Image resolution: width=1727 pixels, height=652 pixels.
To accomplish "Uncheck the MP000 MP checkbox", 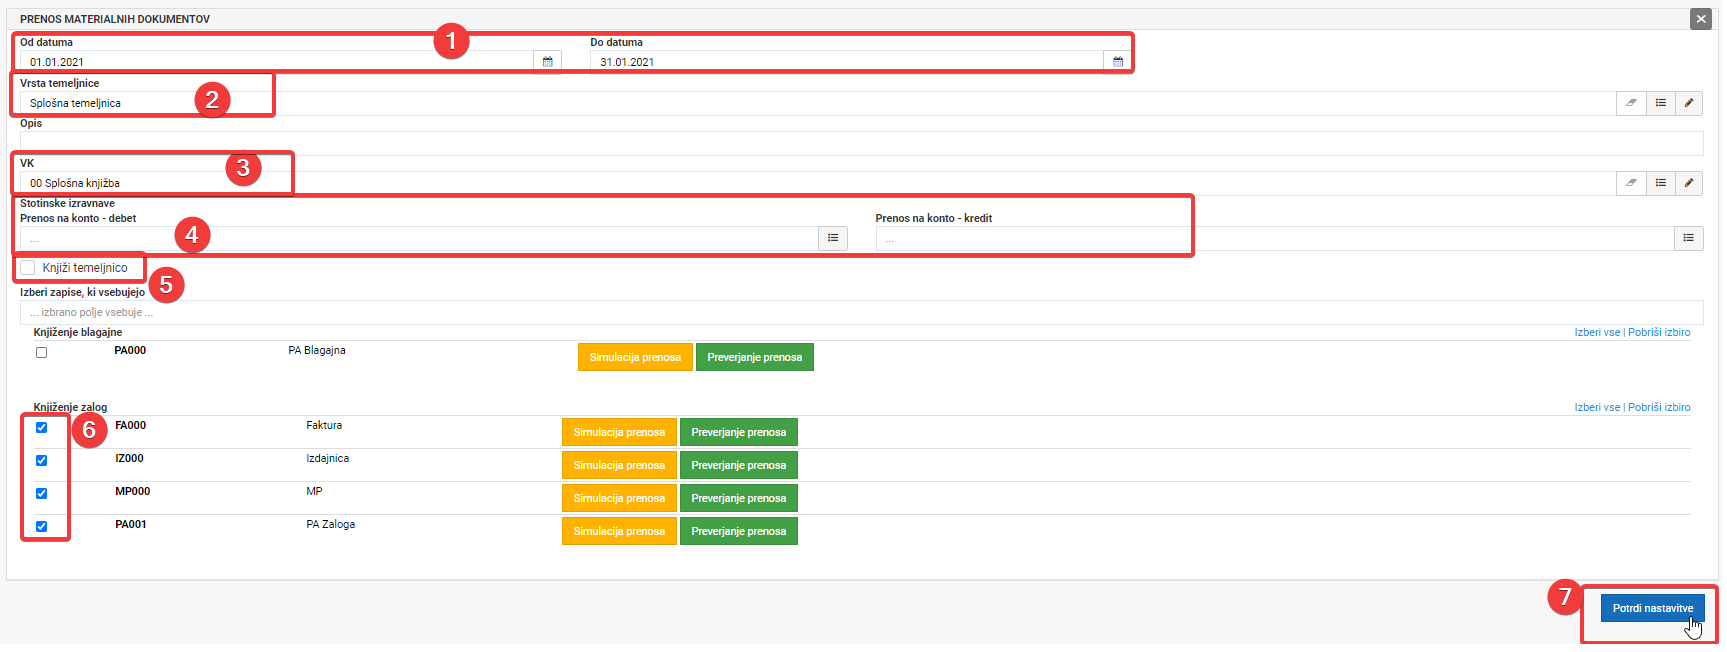I will (x=41, y=493).
